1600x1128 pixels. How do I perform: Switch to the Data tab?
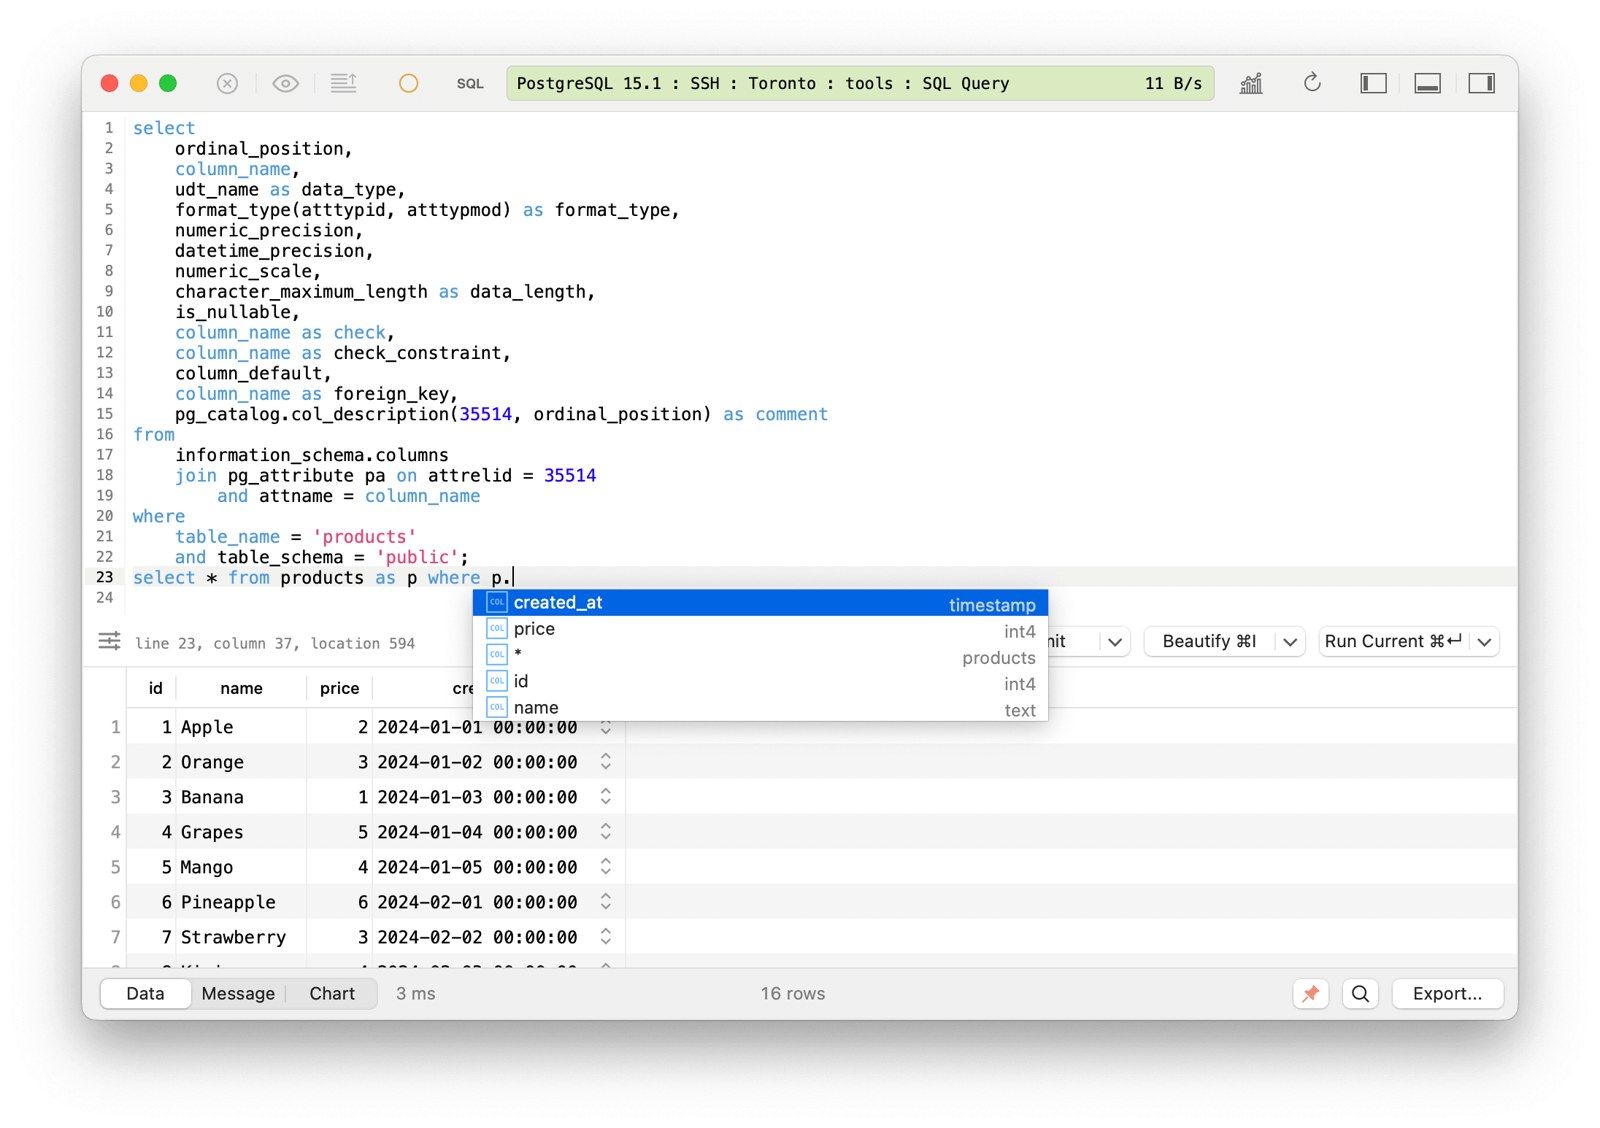(x=145, y=993)
